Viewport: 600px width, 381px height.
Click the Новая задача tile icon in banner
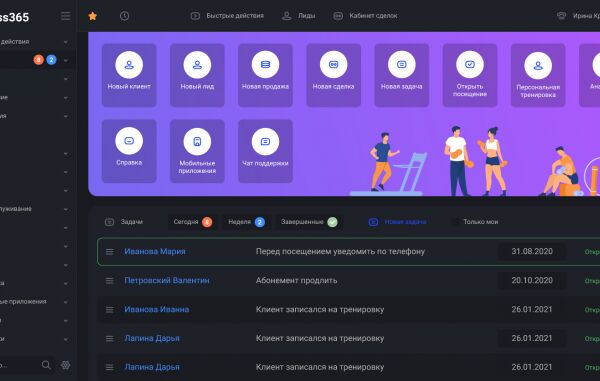401,65
